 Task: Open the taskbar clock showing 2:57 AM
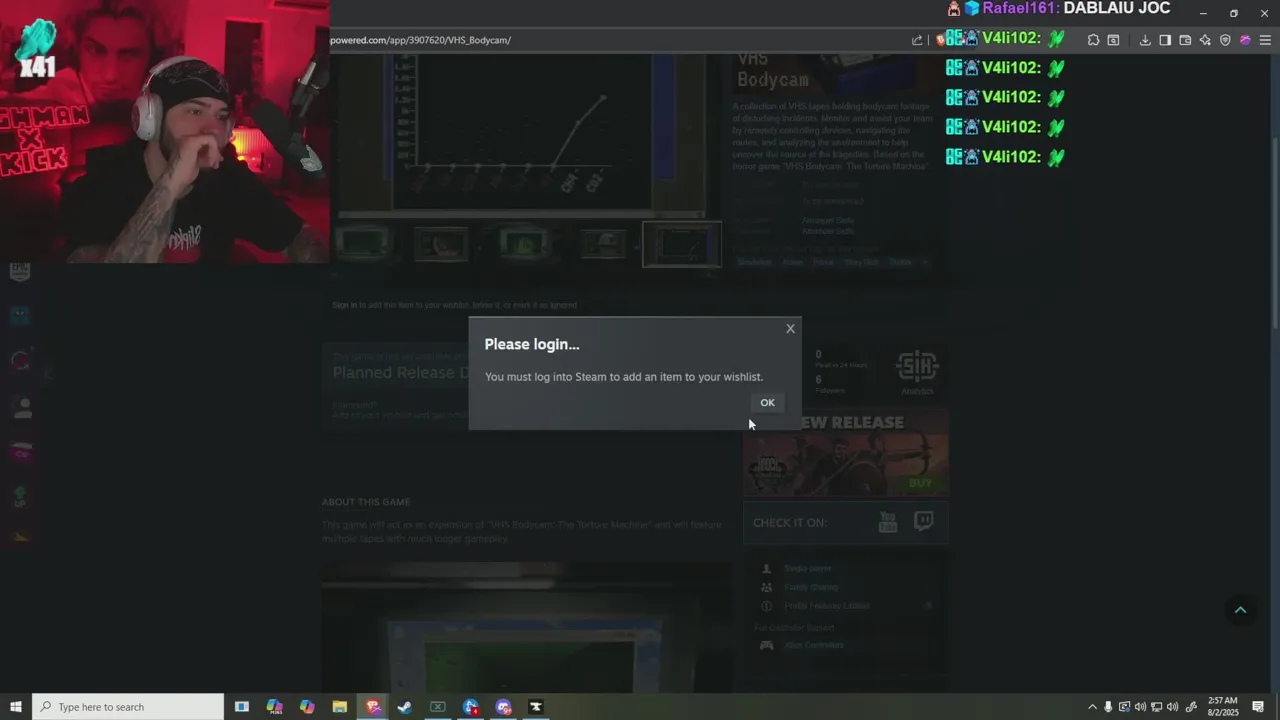(x=1222, y=707)
